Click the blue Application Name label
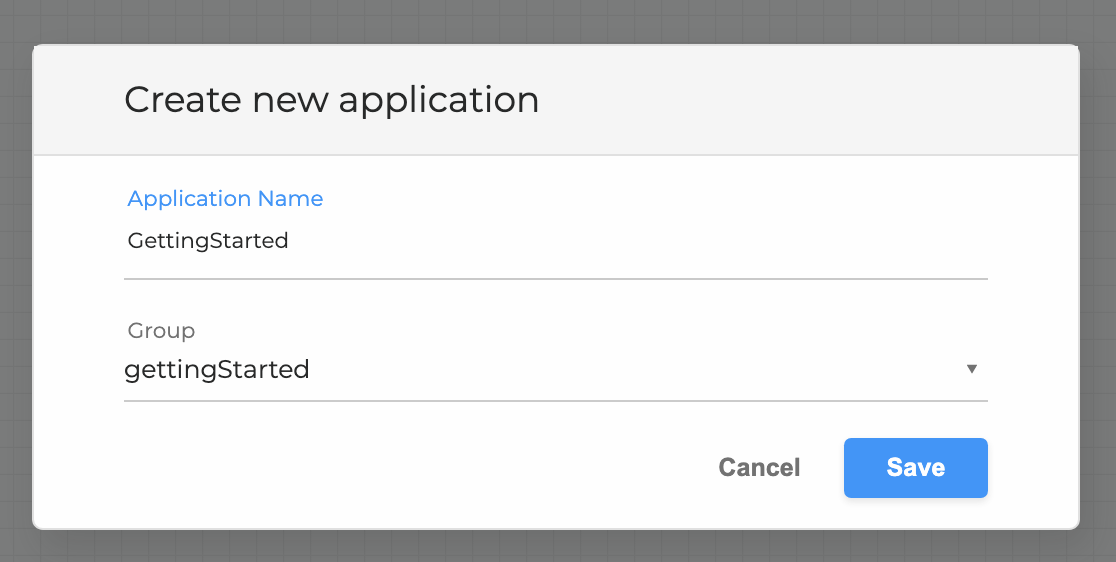Viewport: 1116px width, 562px height. click(225, 198)
